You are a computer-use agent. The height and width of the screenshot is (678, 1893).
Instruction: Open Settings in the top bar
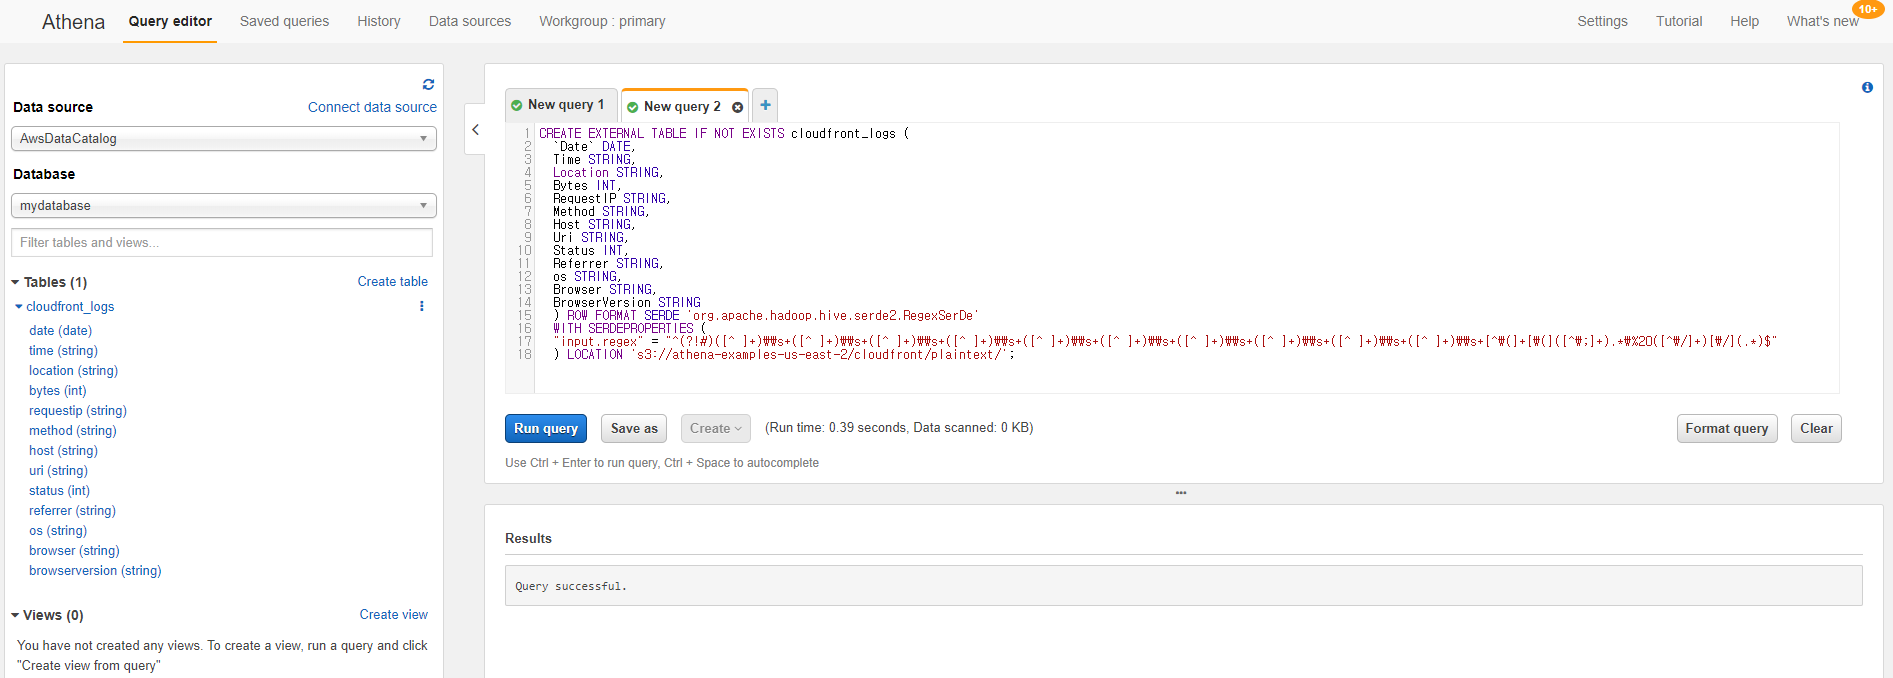point(1602,21)
